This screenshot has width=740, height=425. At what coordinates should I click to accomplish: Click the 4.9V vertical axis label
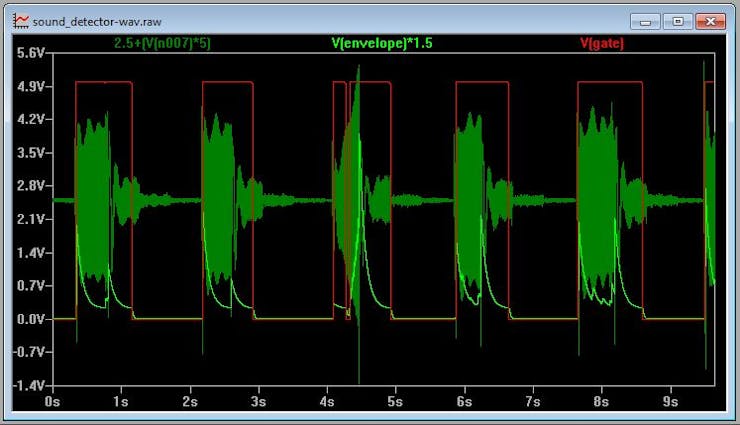(30, 86)
